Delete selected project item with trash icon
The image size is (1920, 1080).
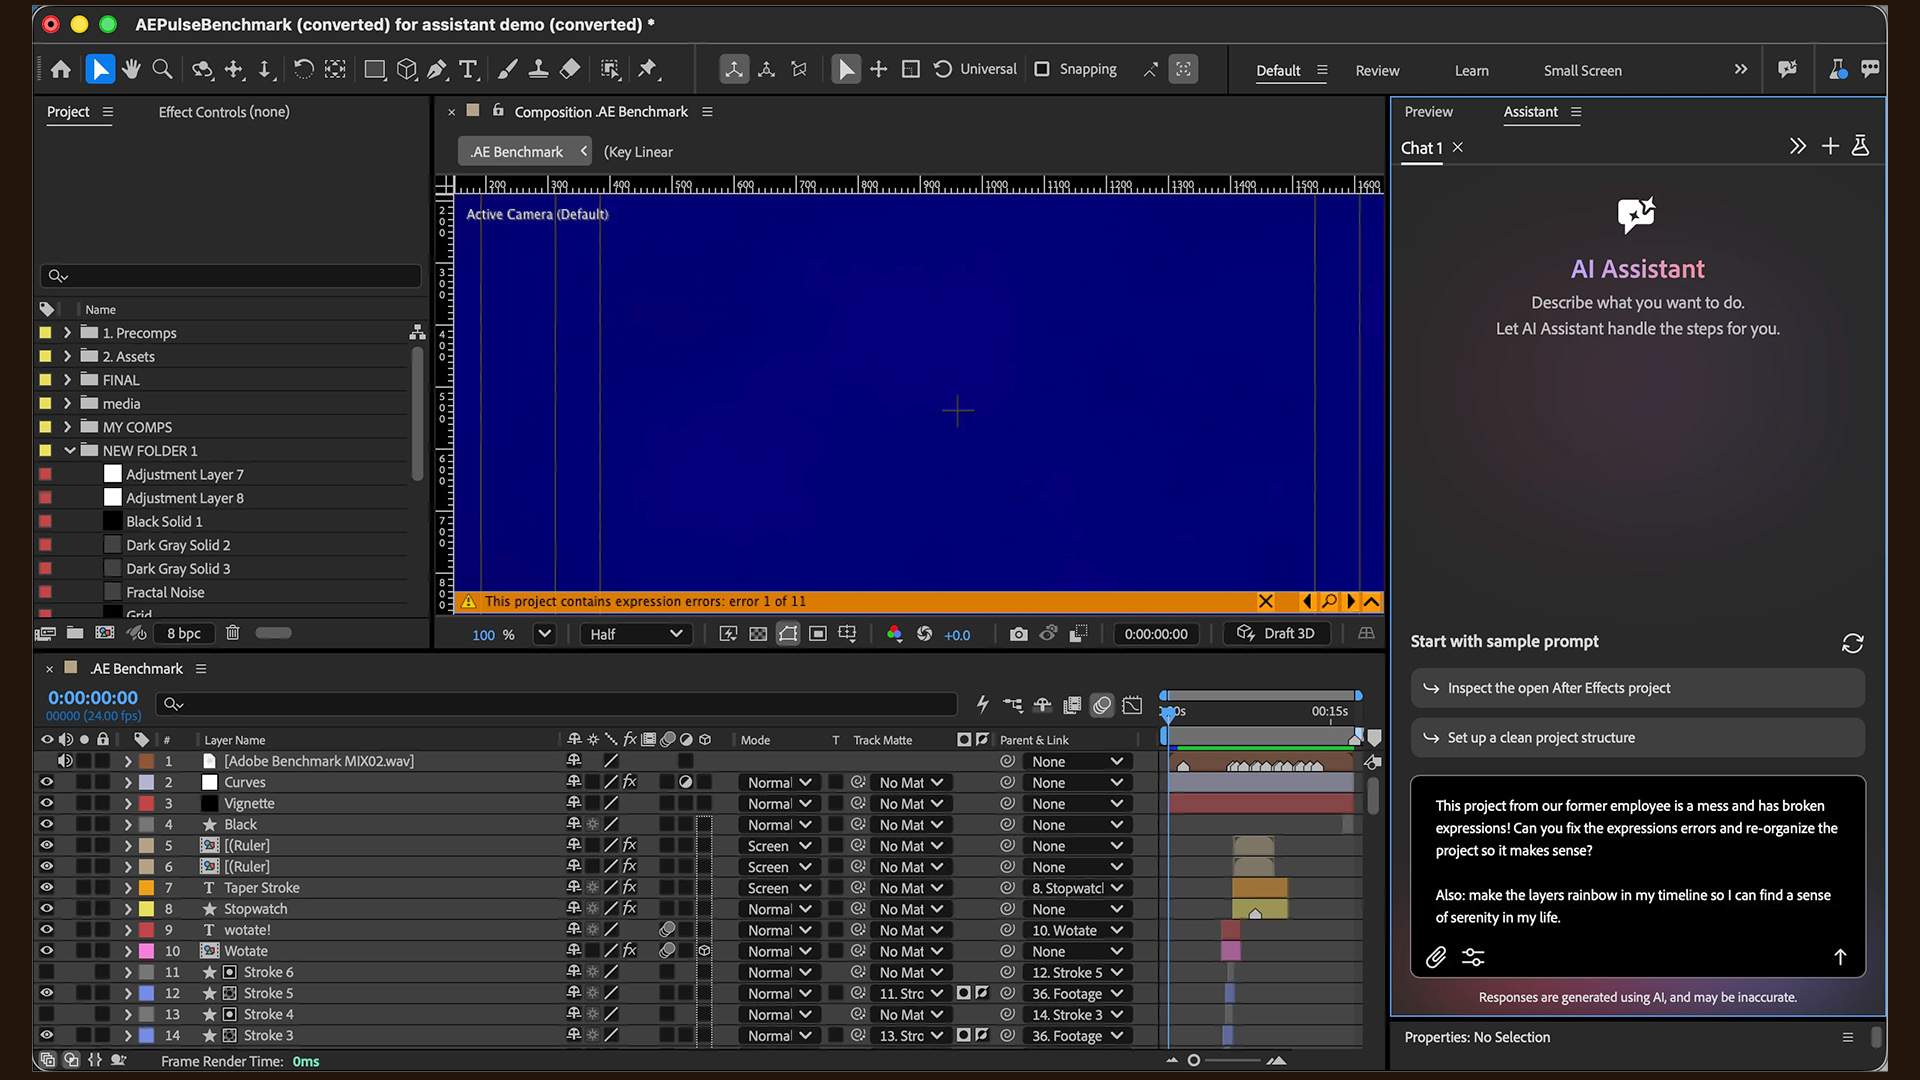(232, 633)
